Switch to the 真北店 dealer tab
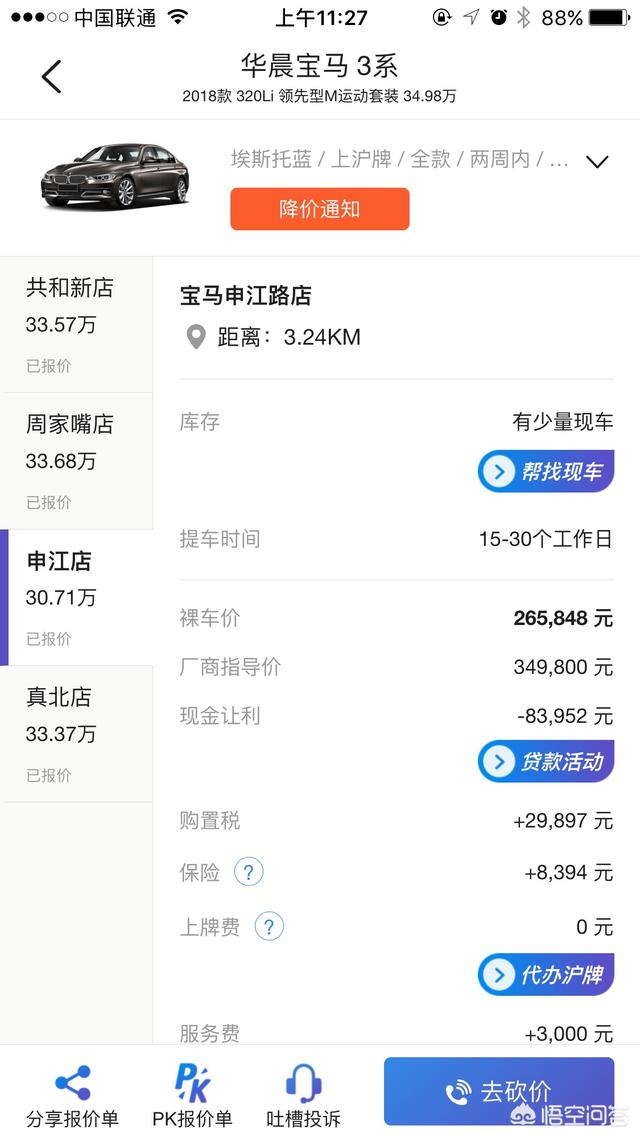Viewport: 640px width, 1138px height. point(77,733)
